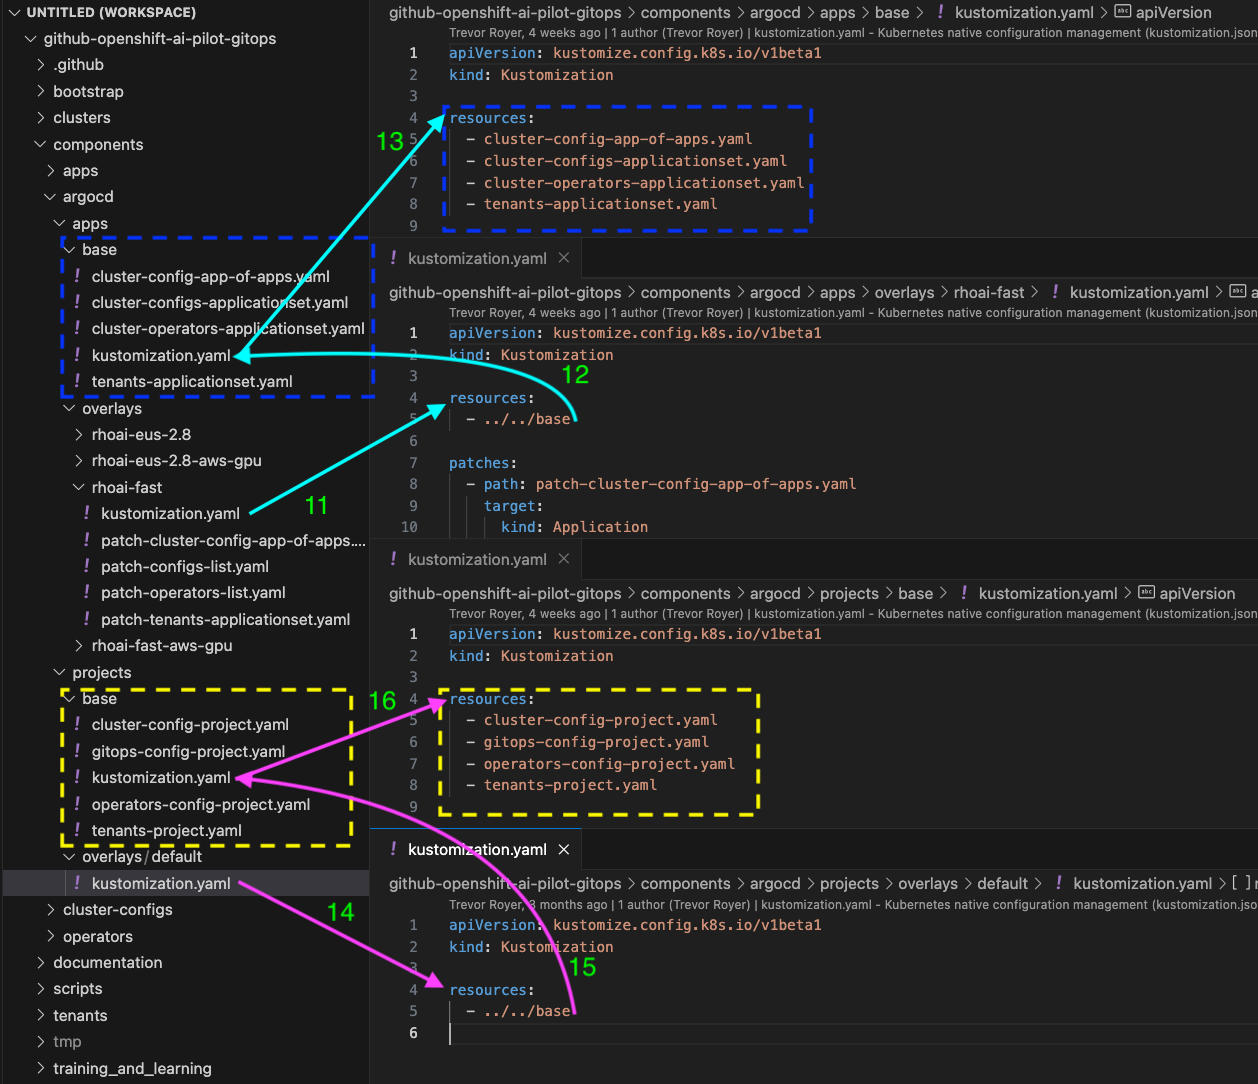Open cluster-config-app-of-apps.yaml file
Screen dimensions: 1258x1084
pyautogui.click(x=210, y=276)
